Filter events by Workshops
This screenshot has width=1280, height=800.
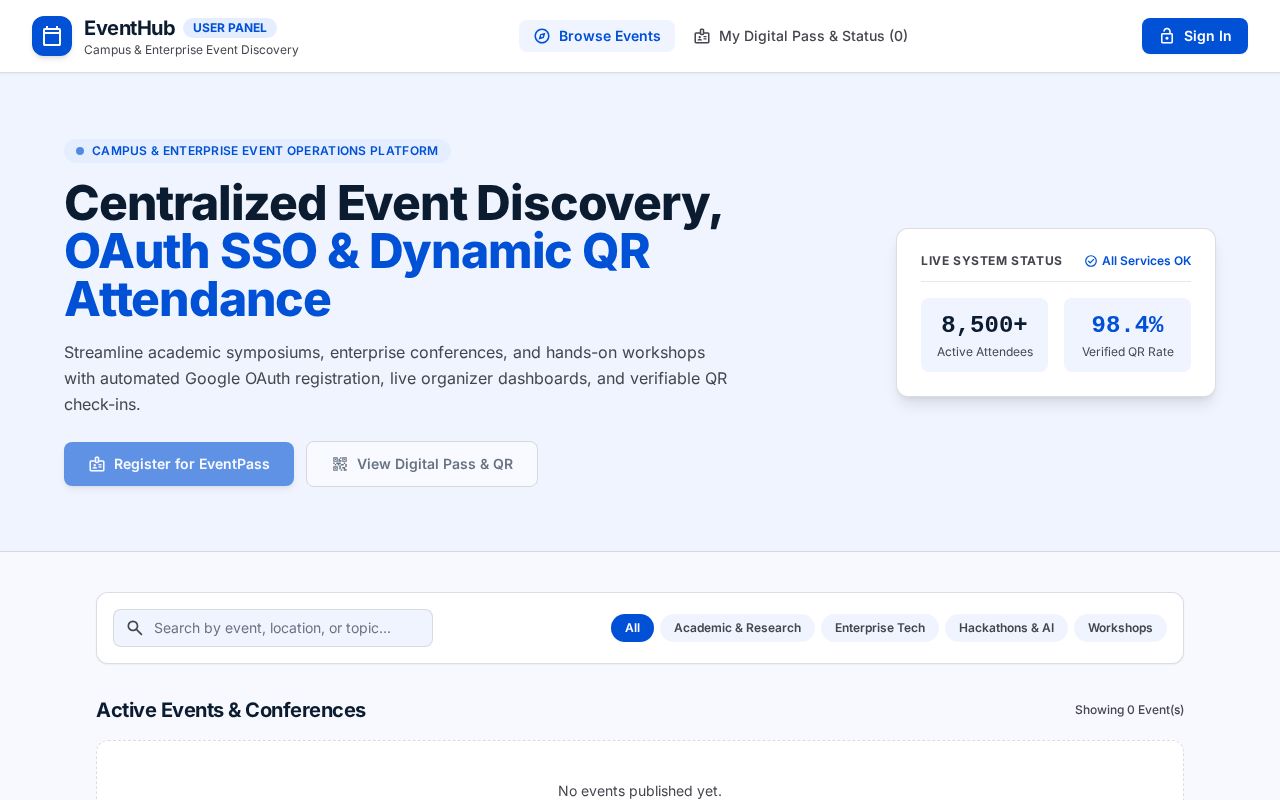(x=1120, y=628)
